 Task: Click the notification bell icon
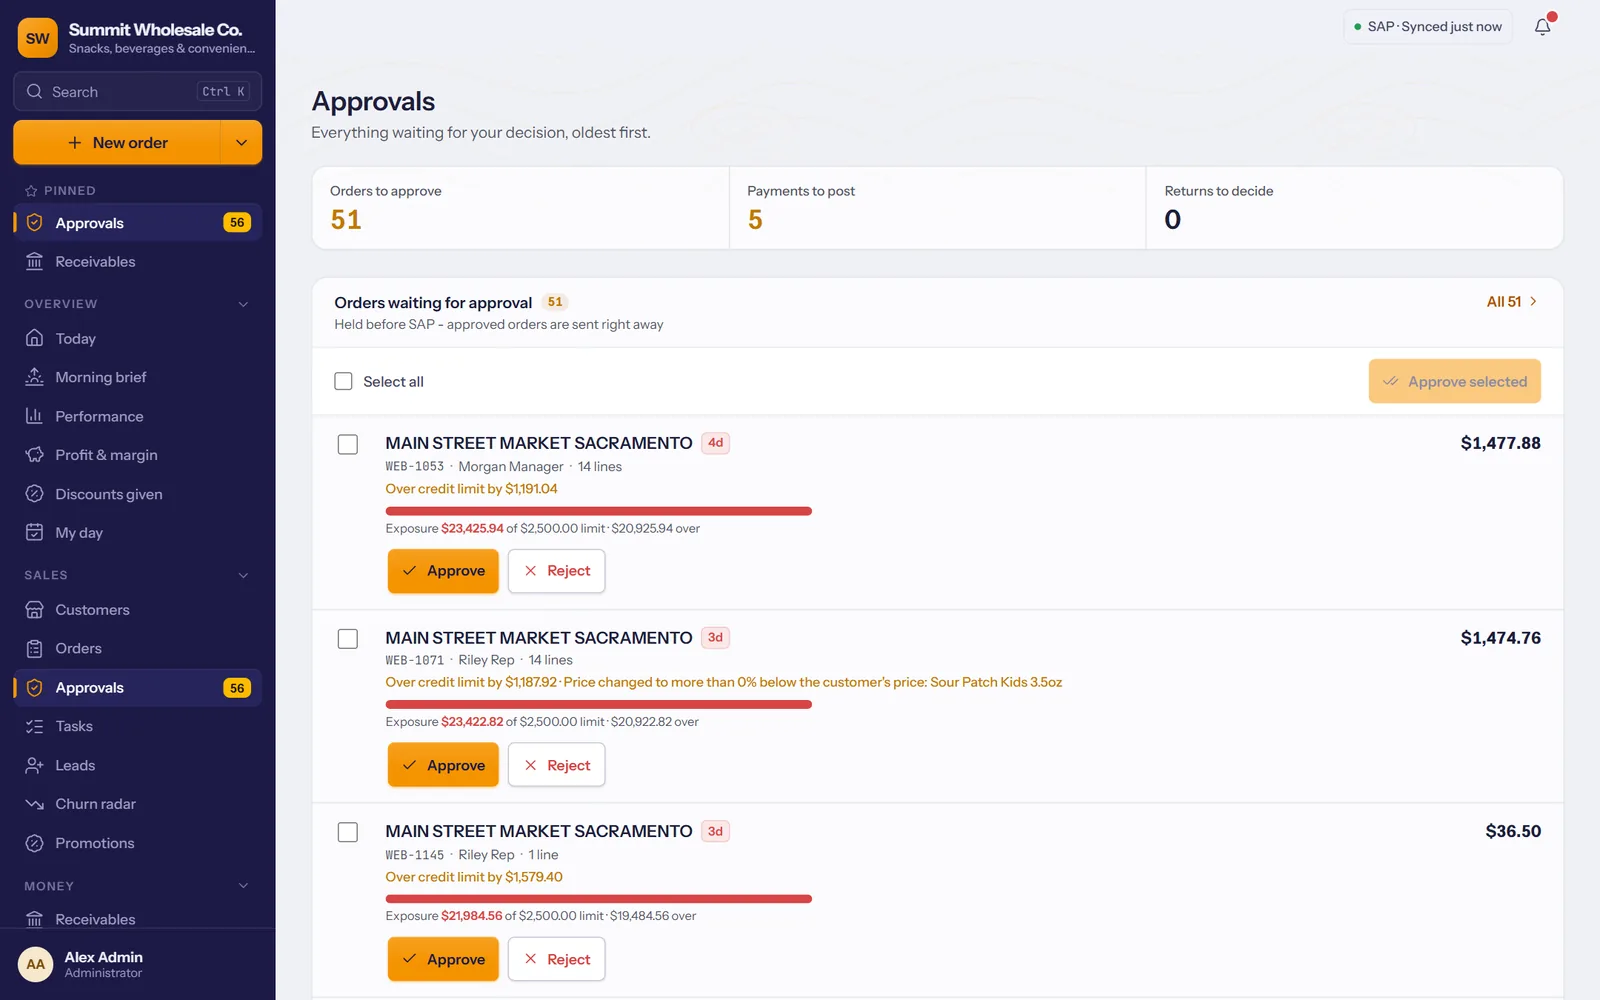point(1543,27)
